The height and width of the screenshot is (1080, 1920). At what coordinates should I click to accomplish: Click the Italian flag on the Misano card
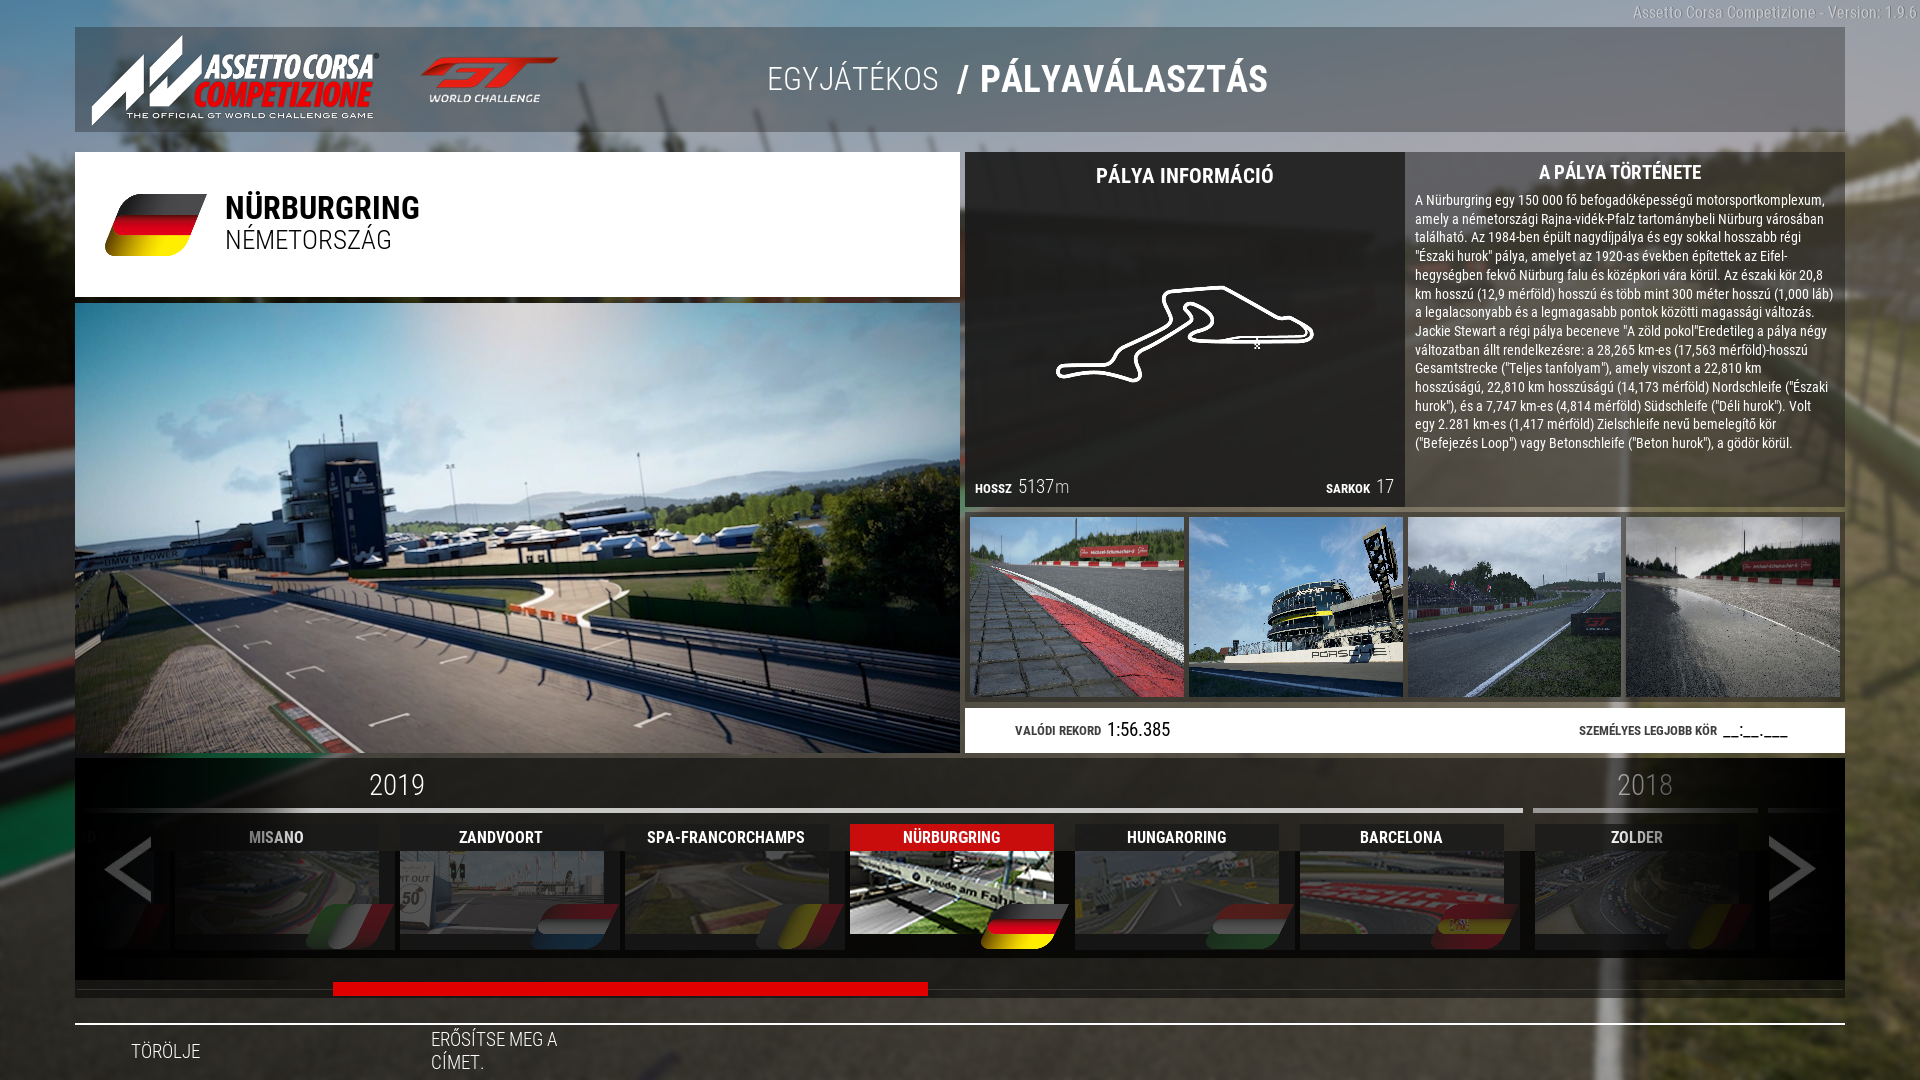(349, 926)
